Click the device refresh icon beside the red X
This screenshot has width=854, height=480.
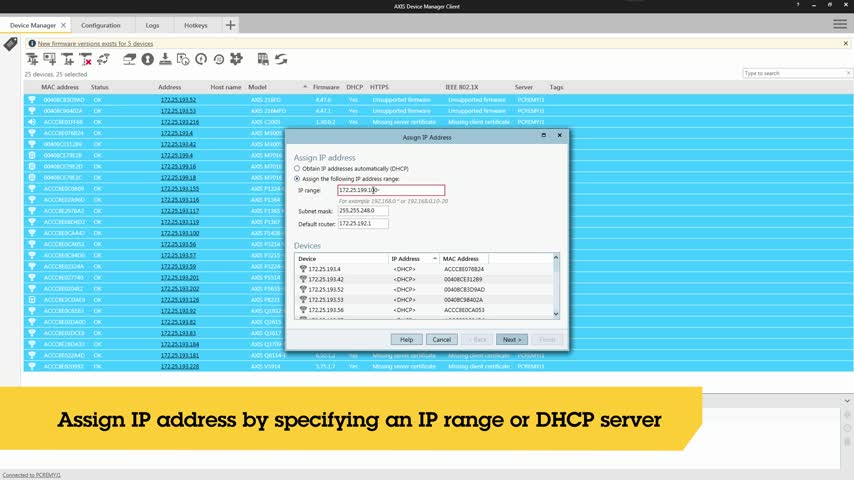pos(103,59)
